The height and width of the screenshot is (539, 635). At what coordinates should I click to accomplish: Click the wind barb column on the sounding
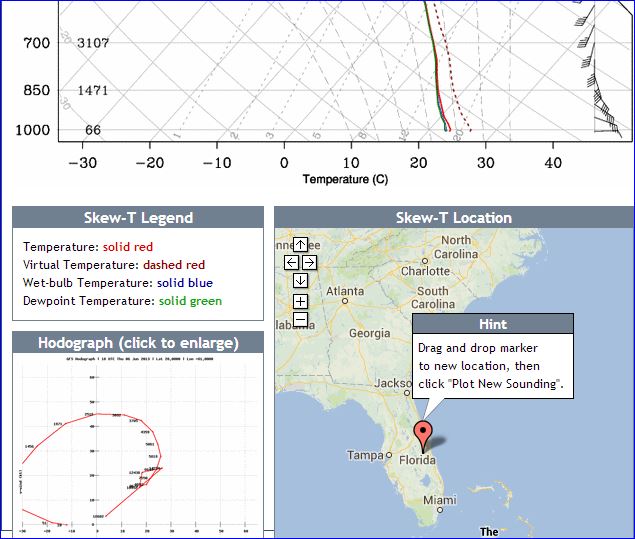(599, 69)
